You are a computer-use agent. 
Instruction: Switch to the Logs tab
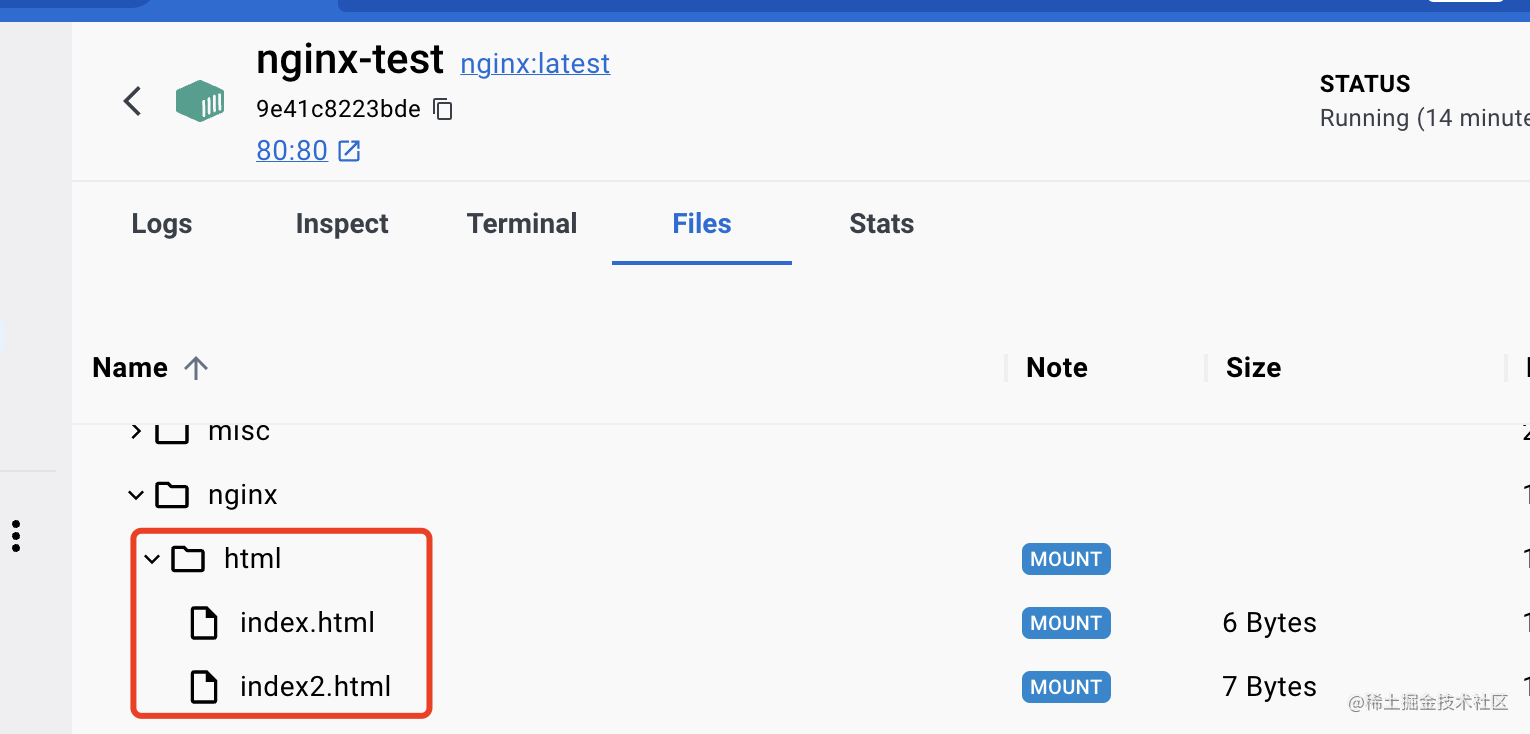click(161, 224)
